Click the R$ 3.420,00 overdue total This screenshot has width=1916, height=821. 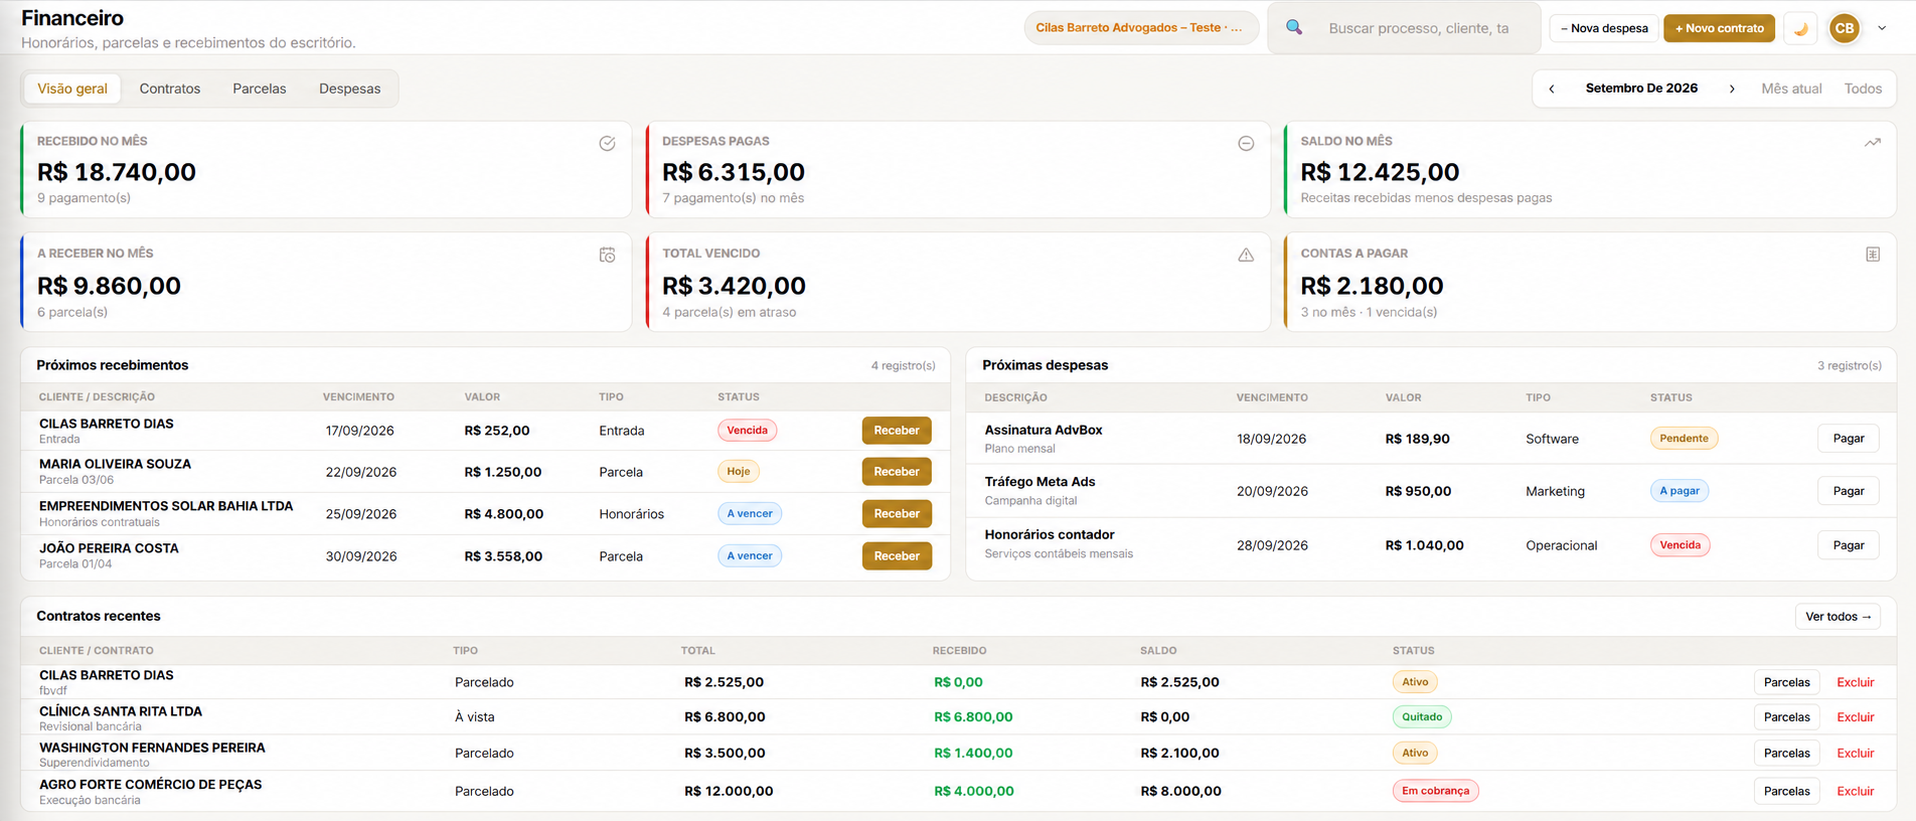[734, 286]
